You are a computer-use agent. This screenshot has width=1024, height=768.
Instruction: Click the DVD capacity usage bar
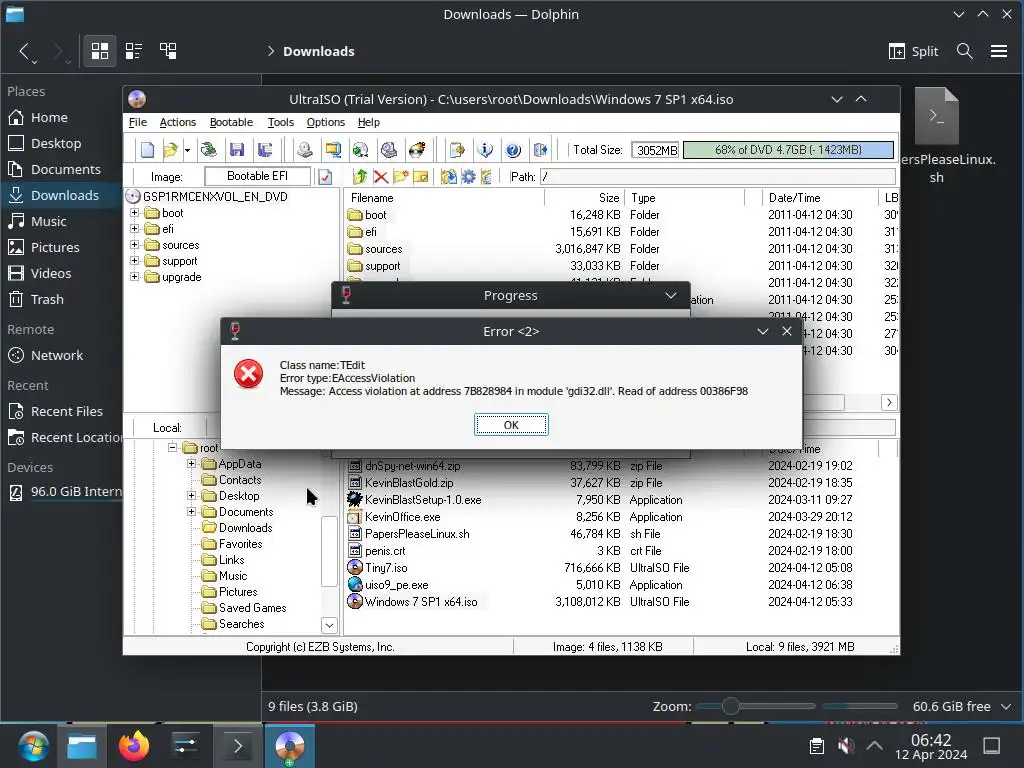pos(788,150)
